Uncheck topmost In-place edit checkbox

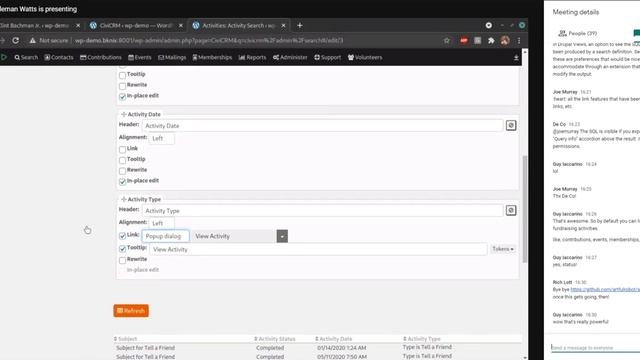point(122,96)
